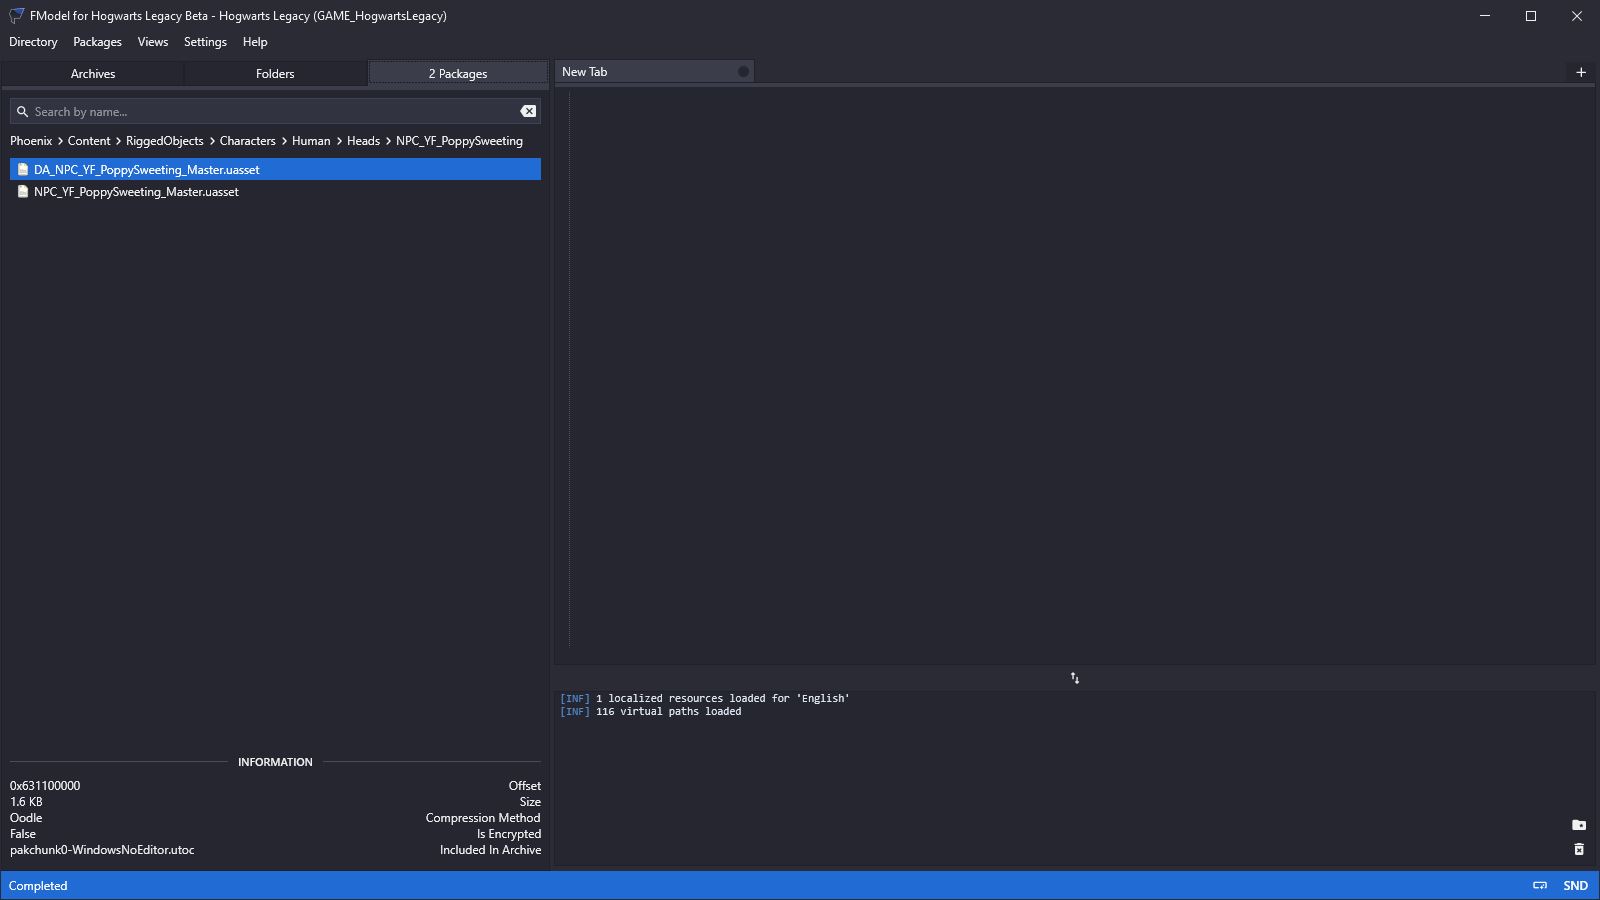Click the swap arrows icon above the log

1075,678
